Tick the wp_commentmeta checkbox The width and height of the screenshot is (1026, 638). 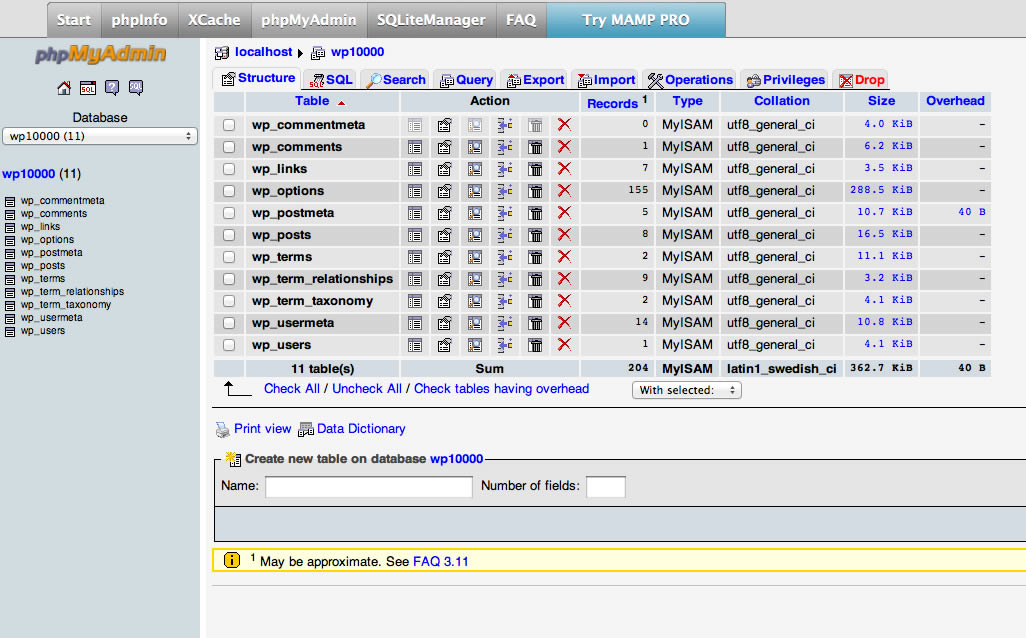click(x=229, y=125)
